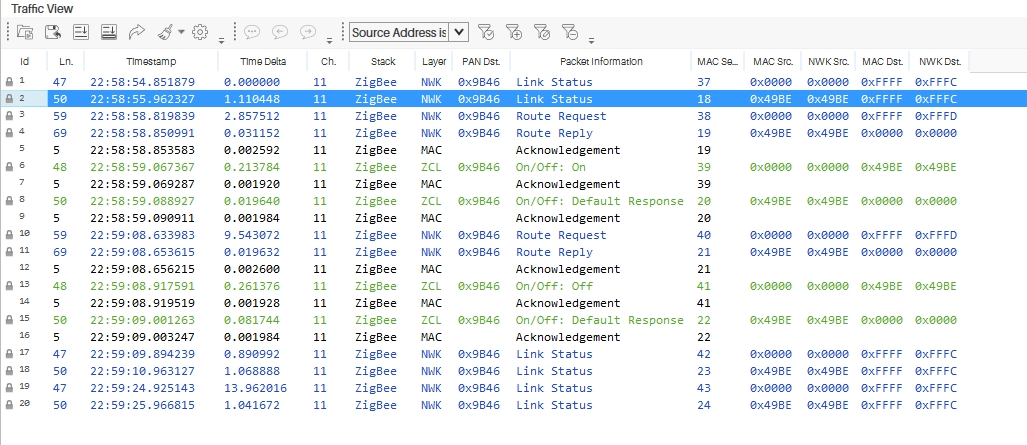Click the speech bubble comment icon
Image resolution: width=1027 pixels, height=445 pixels.
click(252, 31)
